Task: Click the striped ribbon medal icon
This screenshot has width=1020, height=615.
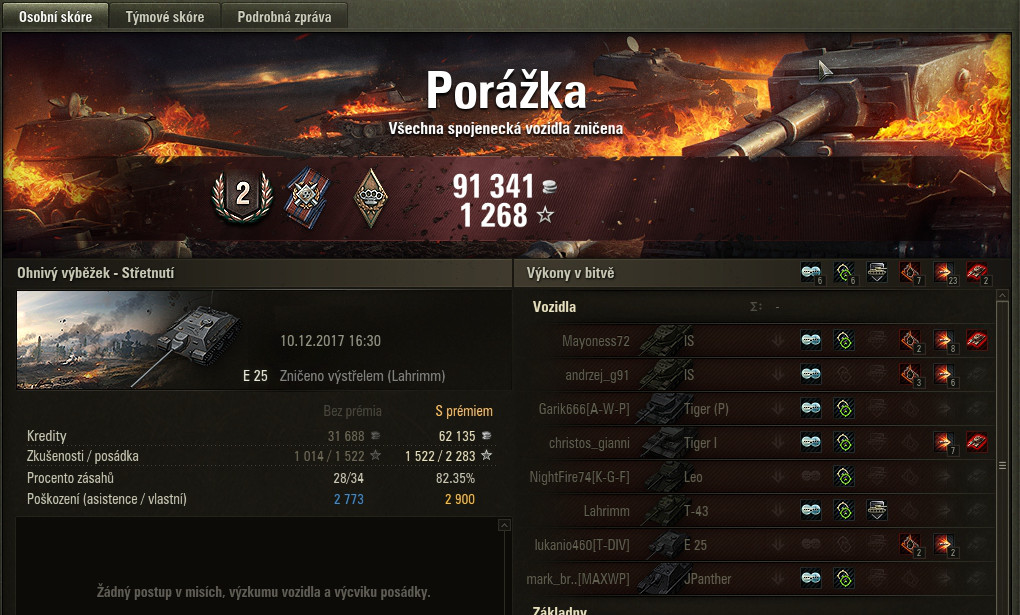Action: (x=307, y=197)
